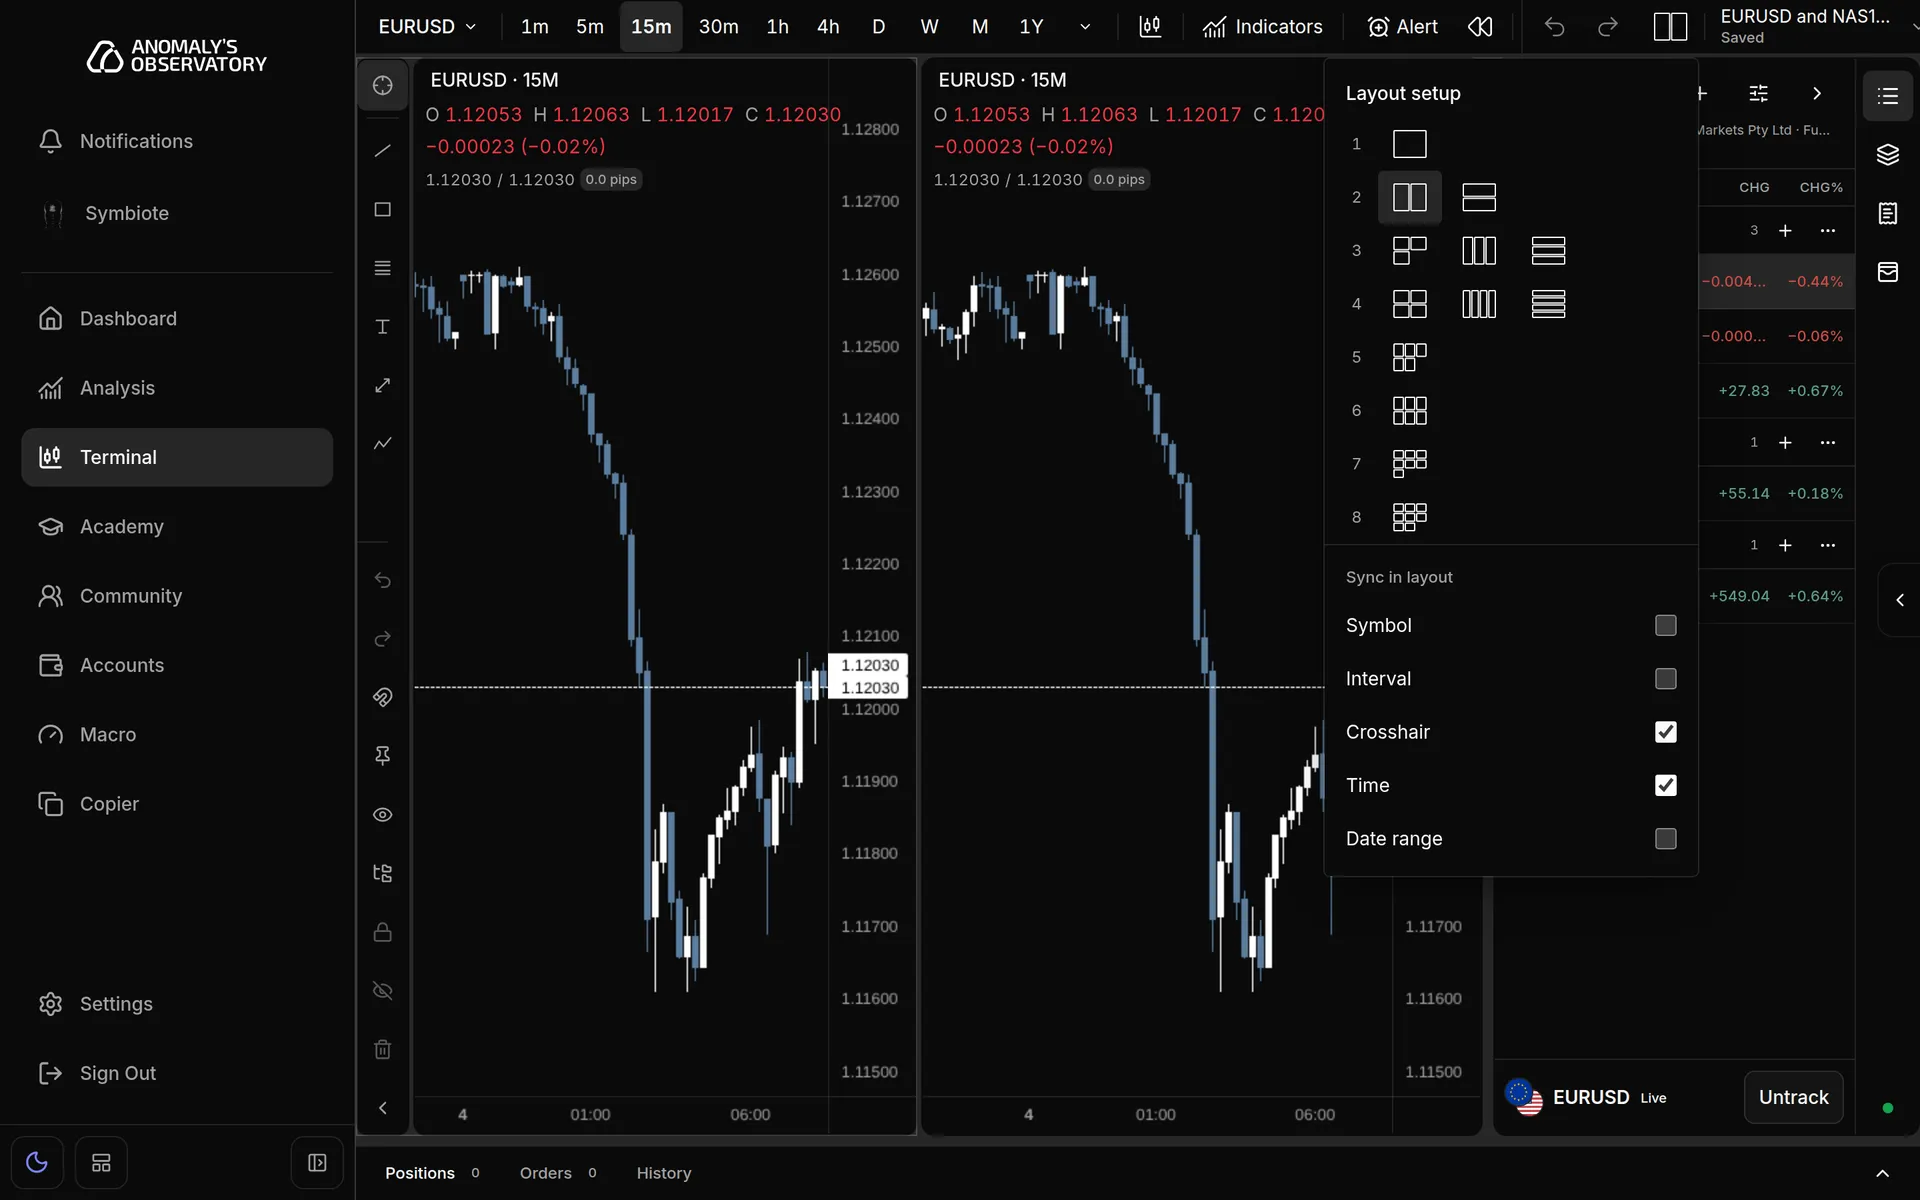This screenshot has width=1920, height=1200.
Task: Lock all drawings with padlock icon
Action: [382, 932]
